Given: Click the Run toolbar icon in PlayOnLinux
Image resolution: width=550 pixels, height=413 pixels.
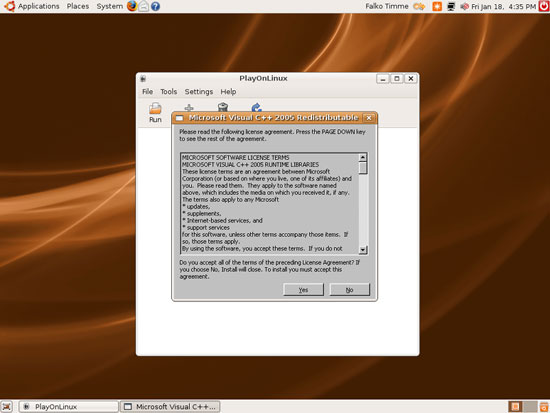Looking at the screenshot, I should tap(155, 112).
